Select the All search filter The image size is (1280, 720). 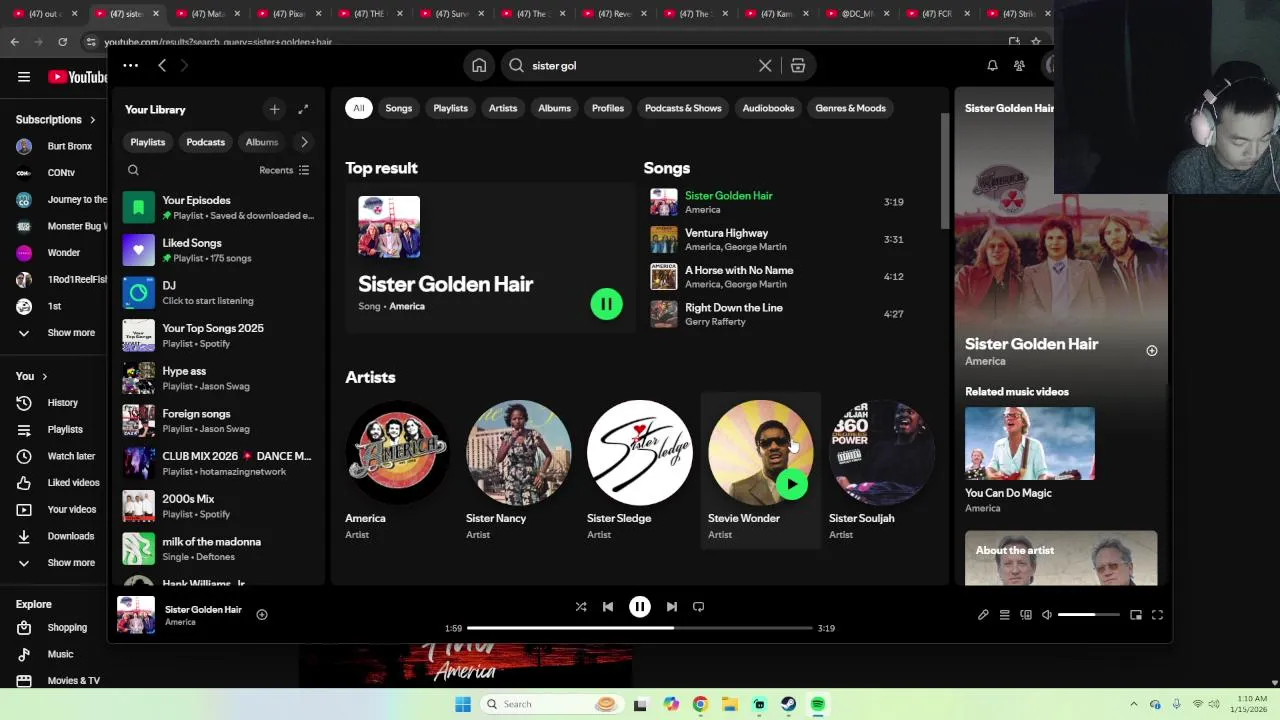[359, 108]
